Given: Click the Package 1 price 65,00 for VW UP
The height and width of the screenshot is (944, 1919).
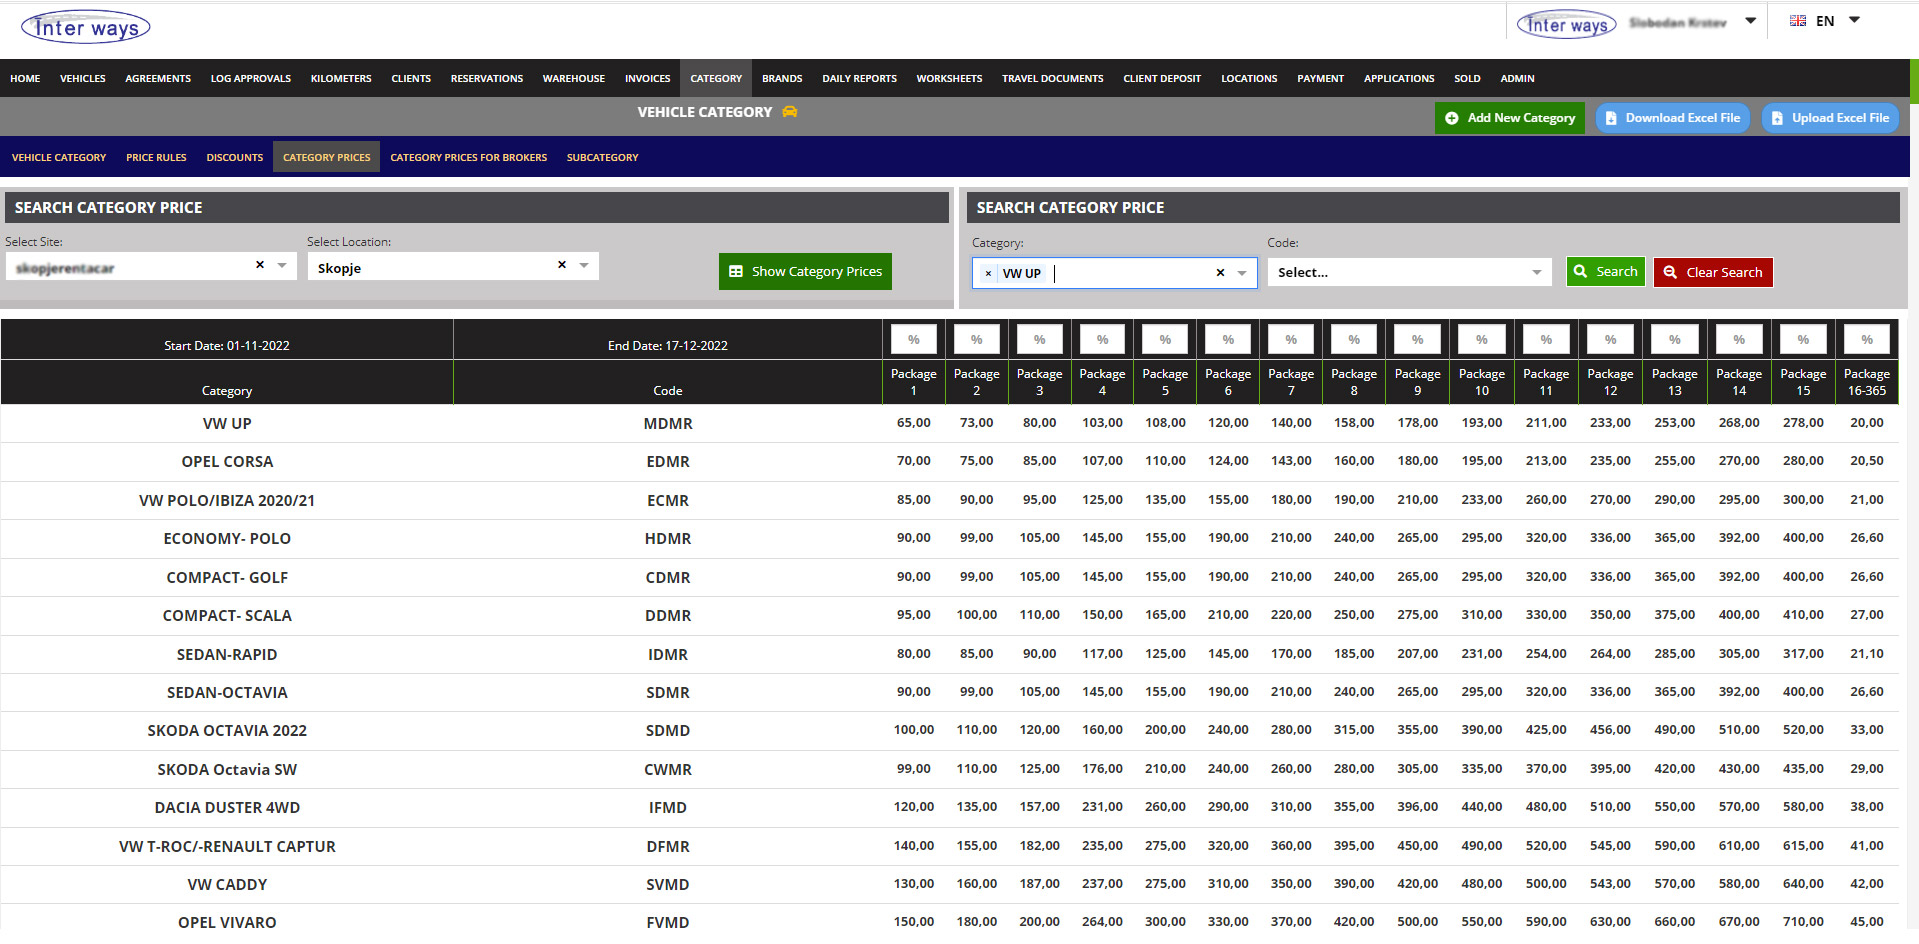Looking at the screenshot, I should [914, 422].
